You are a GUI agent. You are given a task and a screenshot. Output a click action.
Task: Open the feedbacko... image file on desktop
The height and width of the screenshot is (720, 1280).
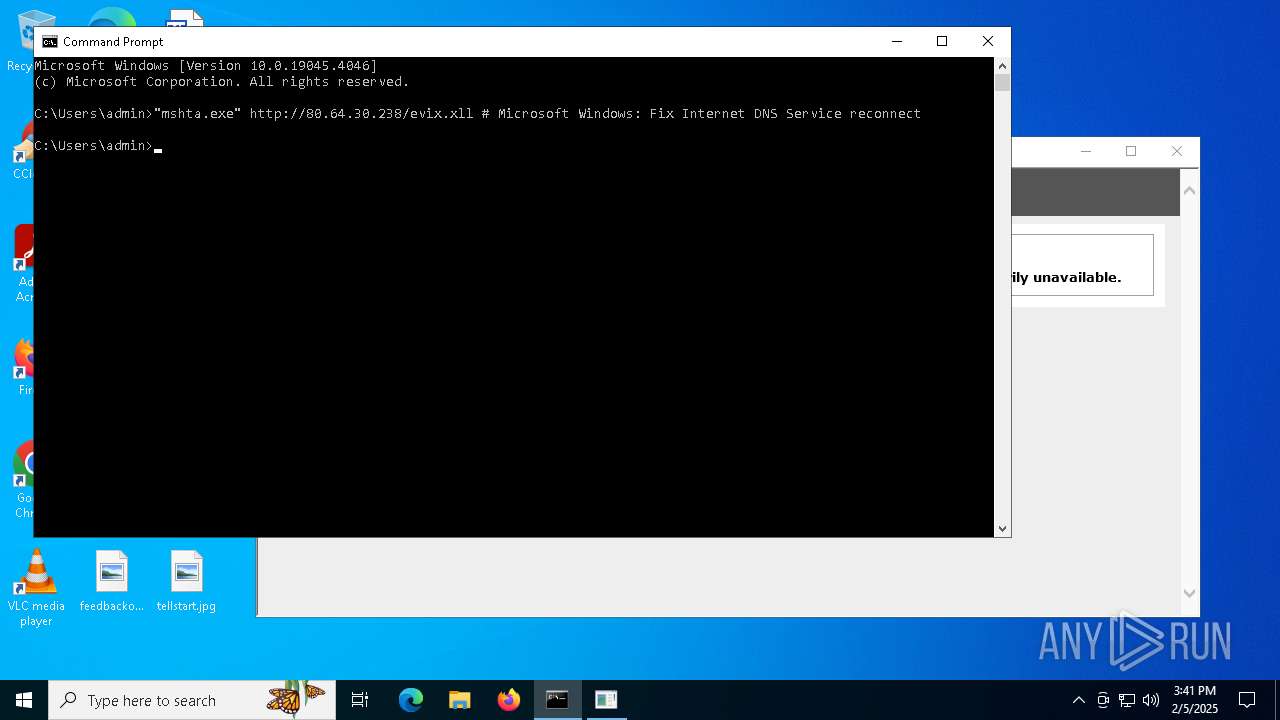(x=112, y=582)
